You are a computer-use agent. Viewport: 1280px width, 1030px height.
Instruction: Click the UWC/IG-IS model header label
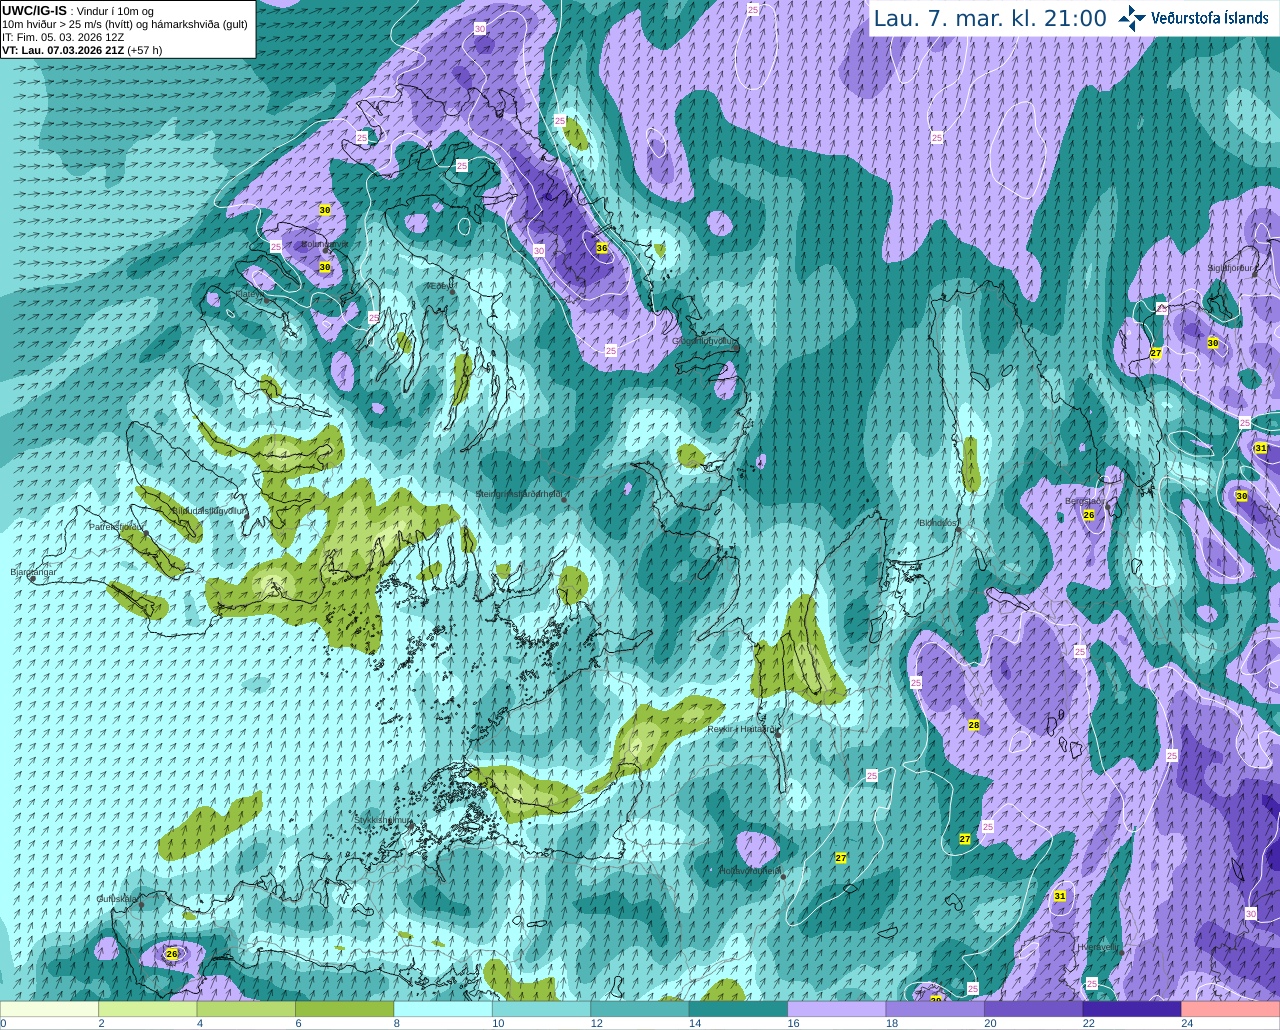(x=34, y=10)
